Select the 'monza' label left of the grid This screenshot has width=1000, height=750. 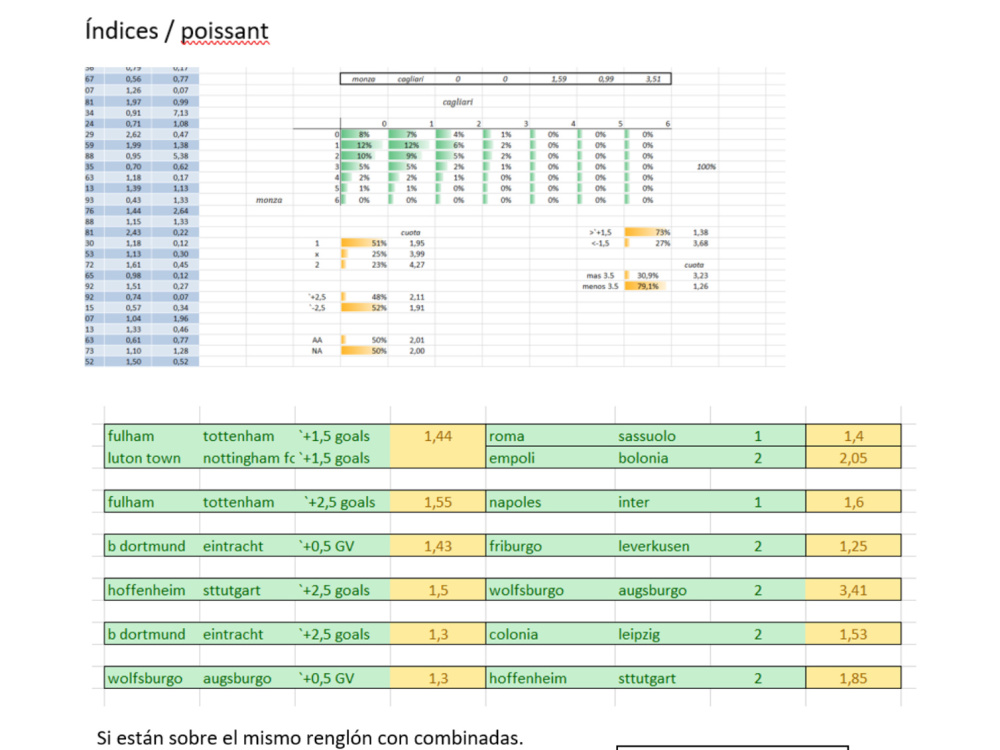269,200
